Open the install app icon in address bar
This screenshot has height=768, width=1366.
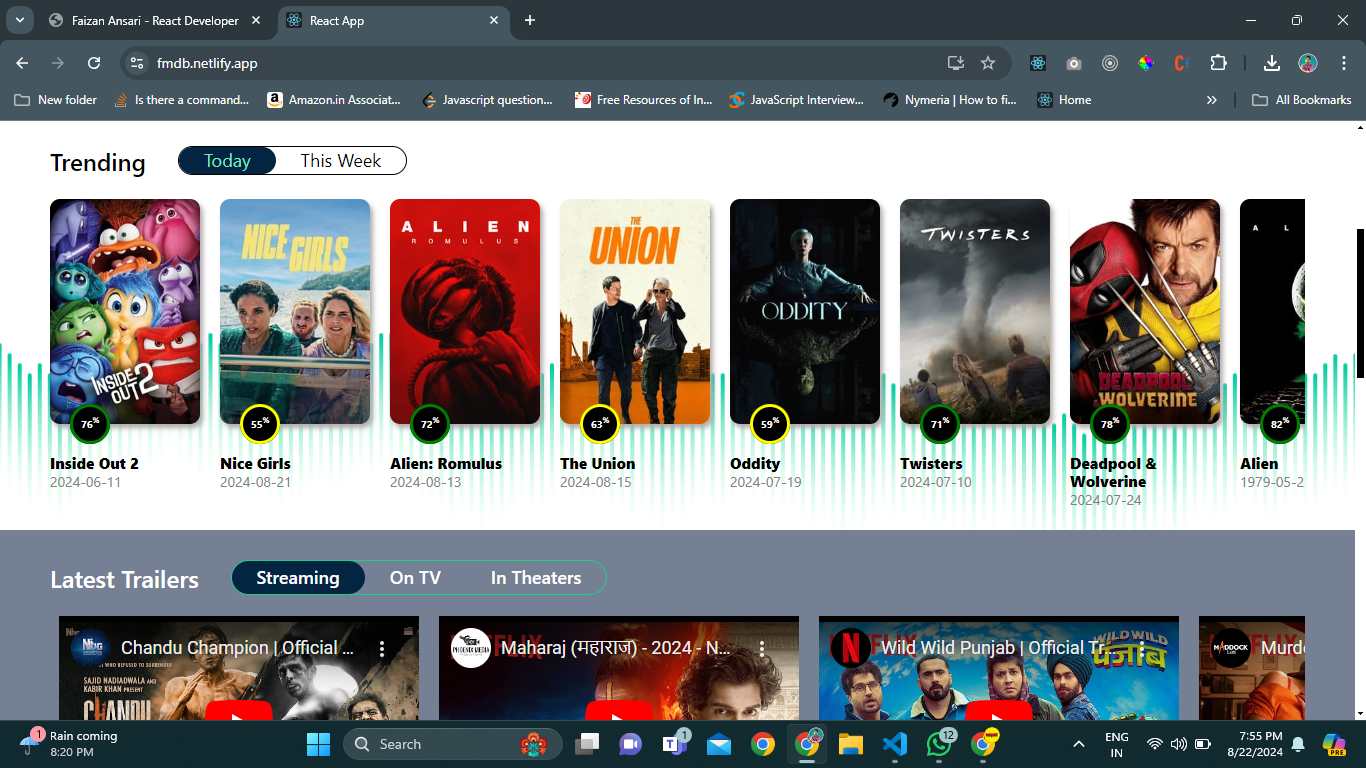956,63
